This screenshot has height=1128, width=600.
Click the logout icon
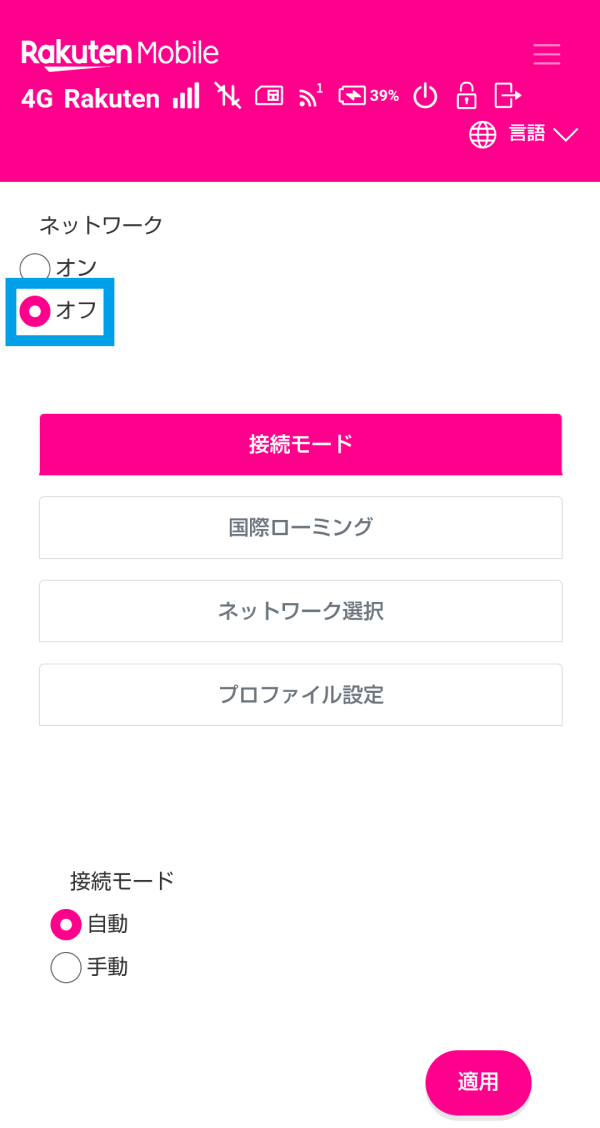[x=508, y=96]
